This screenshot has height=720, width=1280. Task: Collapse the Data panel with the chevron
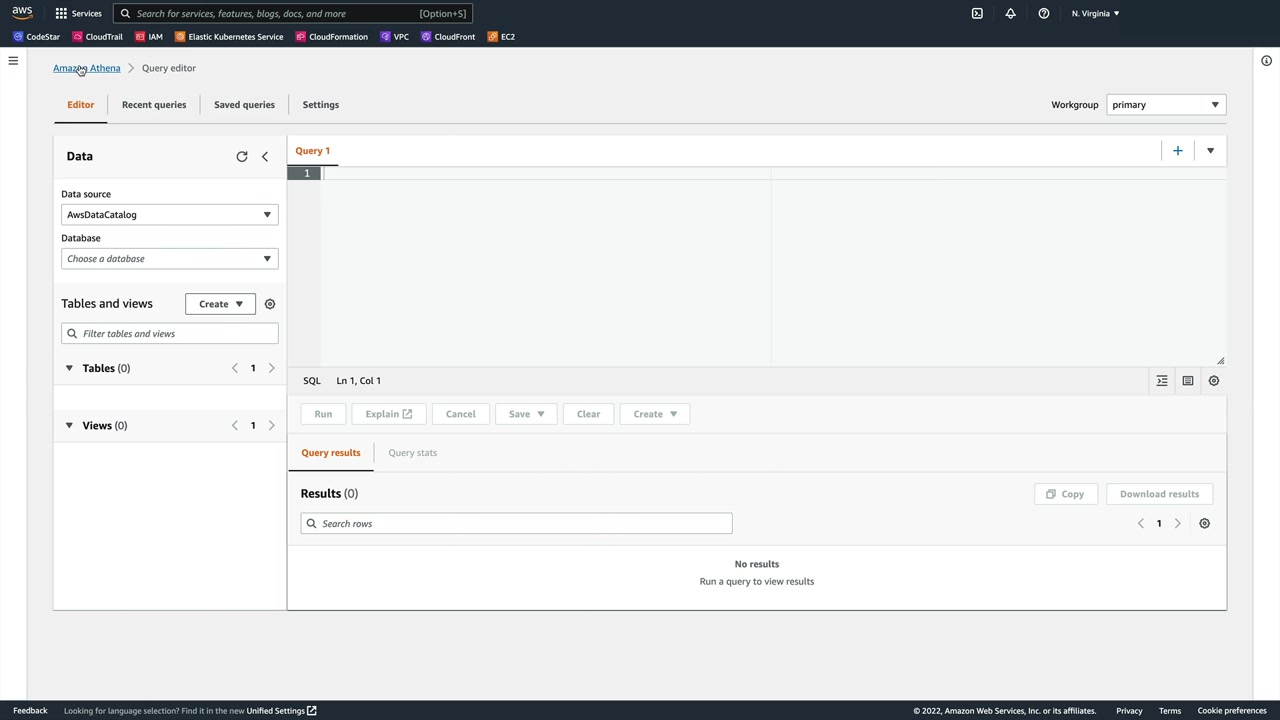point(265,156)
